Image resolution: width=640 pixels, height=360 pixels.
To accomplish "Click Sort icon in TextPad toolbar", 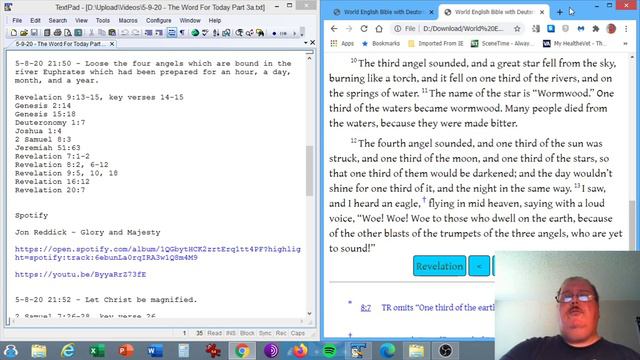I will pyautogui.click(x=216, y=33).
